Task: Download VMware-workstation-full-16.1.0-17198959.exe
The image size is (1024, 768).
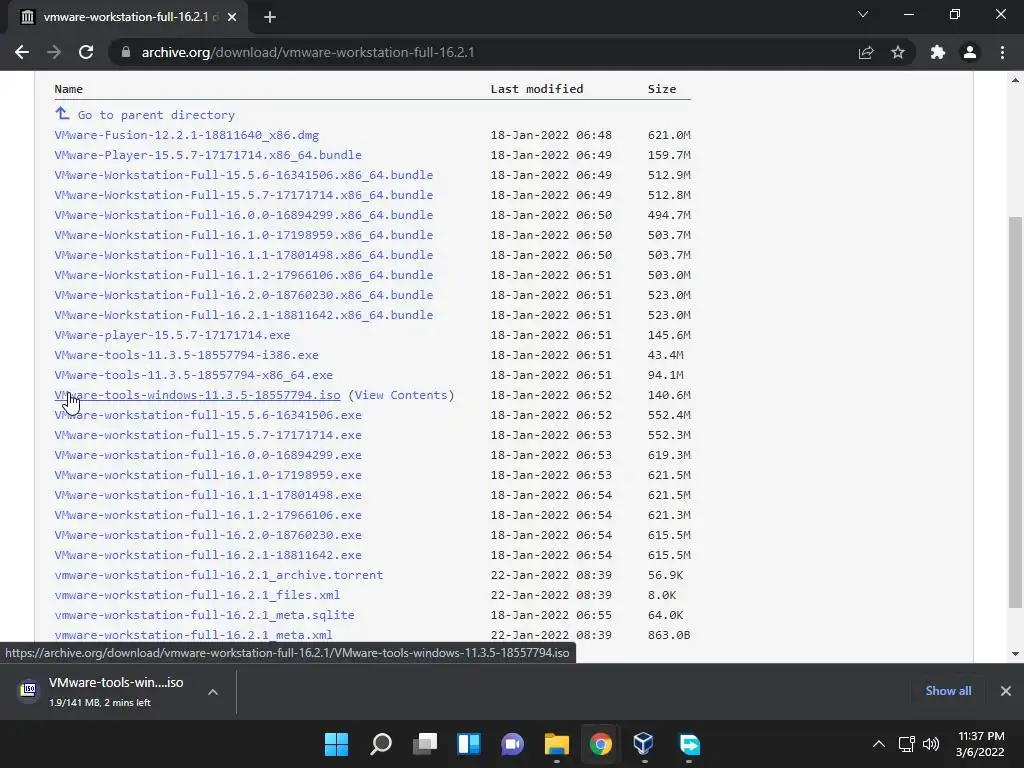Action: tap(208, 475)
